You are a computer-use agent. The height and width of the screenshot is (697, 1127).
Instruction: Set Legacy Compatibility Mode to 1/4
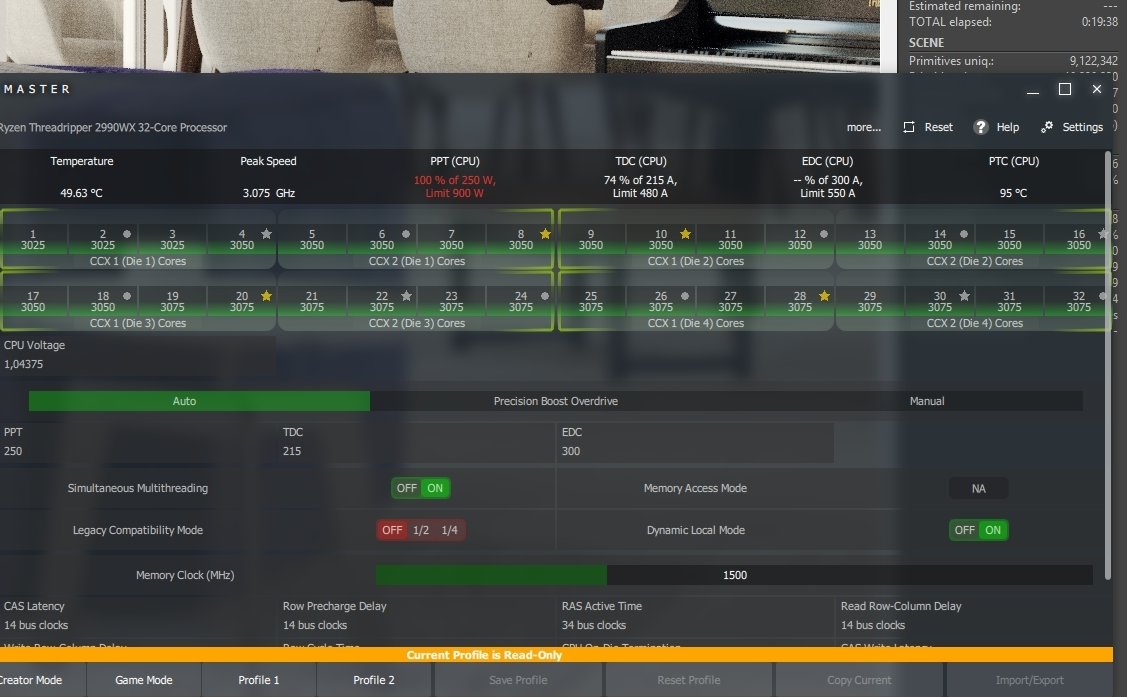(449, 530)
